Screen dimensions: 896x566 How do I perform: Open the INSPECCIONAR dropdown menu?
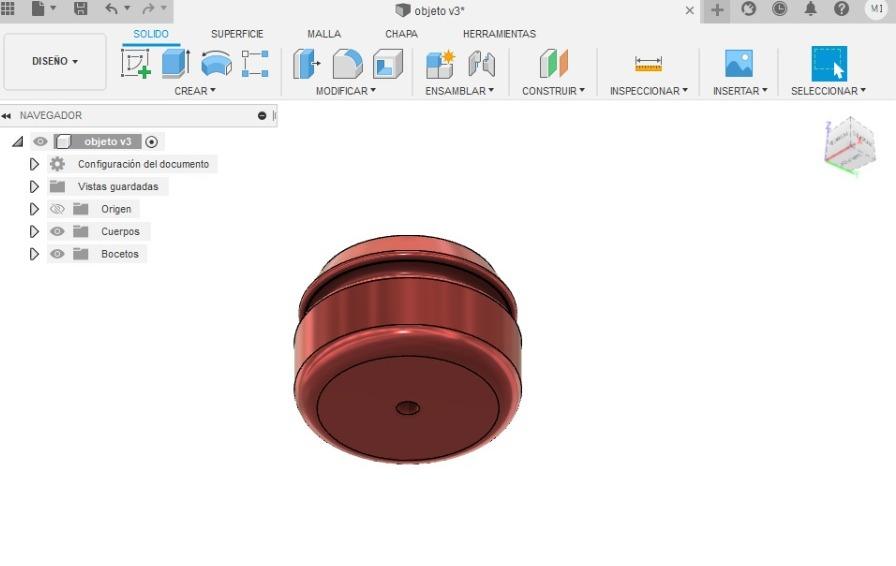[x=649, y=91]
